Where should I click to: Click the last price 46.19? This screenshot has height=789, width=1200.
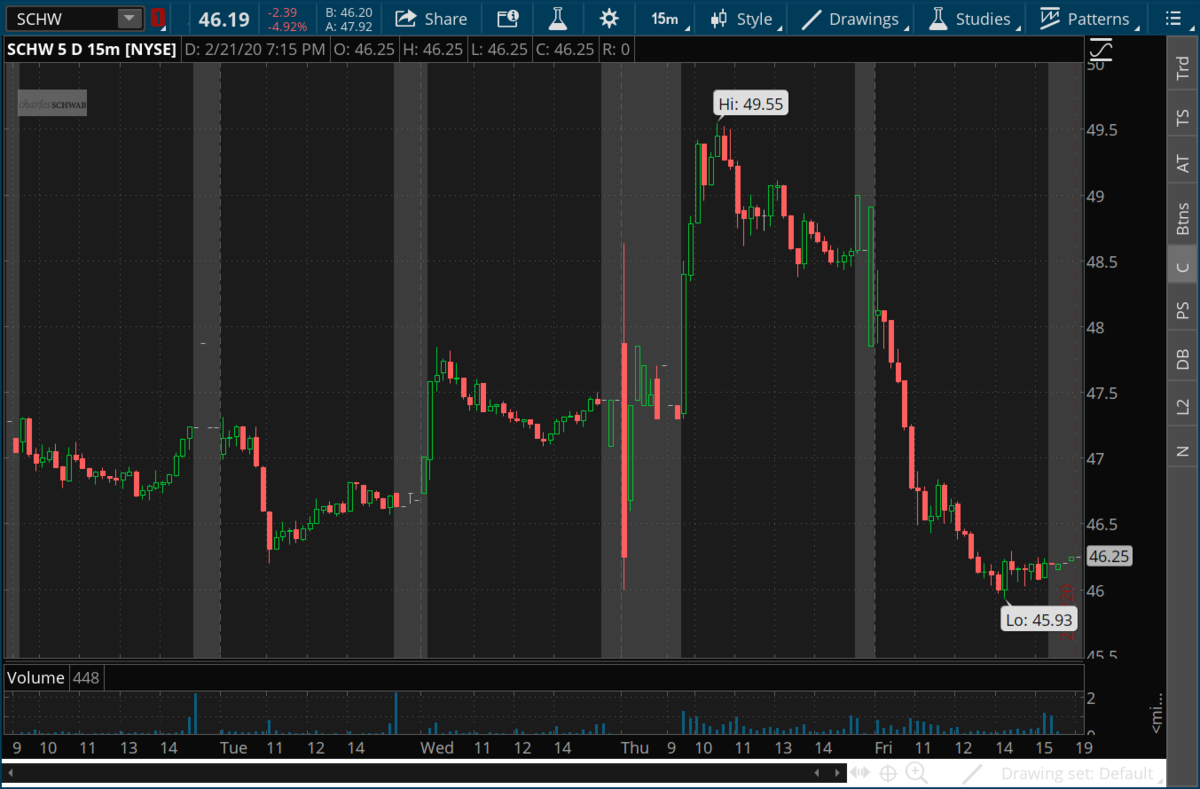(223, 18)
